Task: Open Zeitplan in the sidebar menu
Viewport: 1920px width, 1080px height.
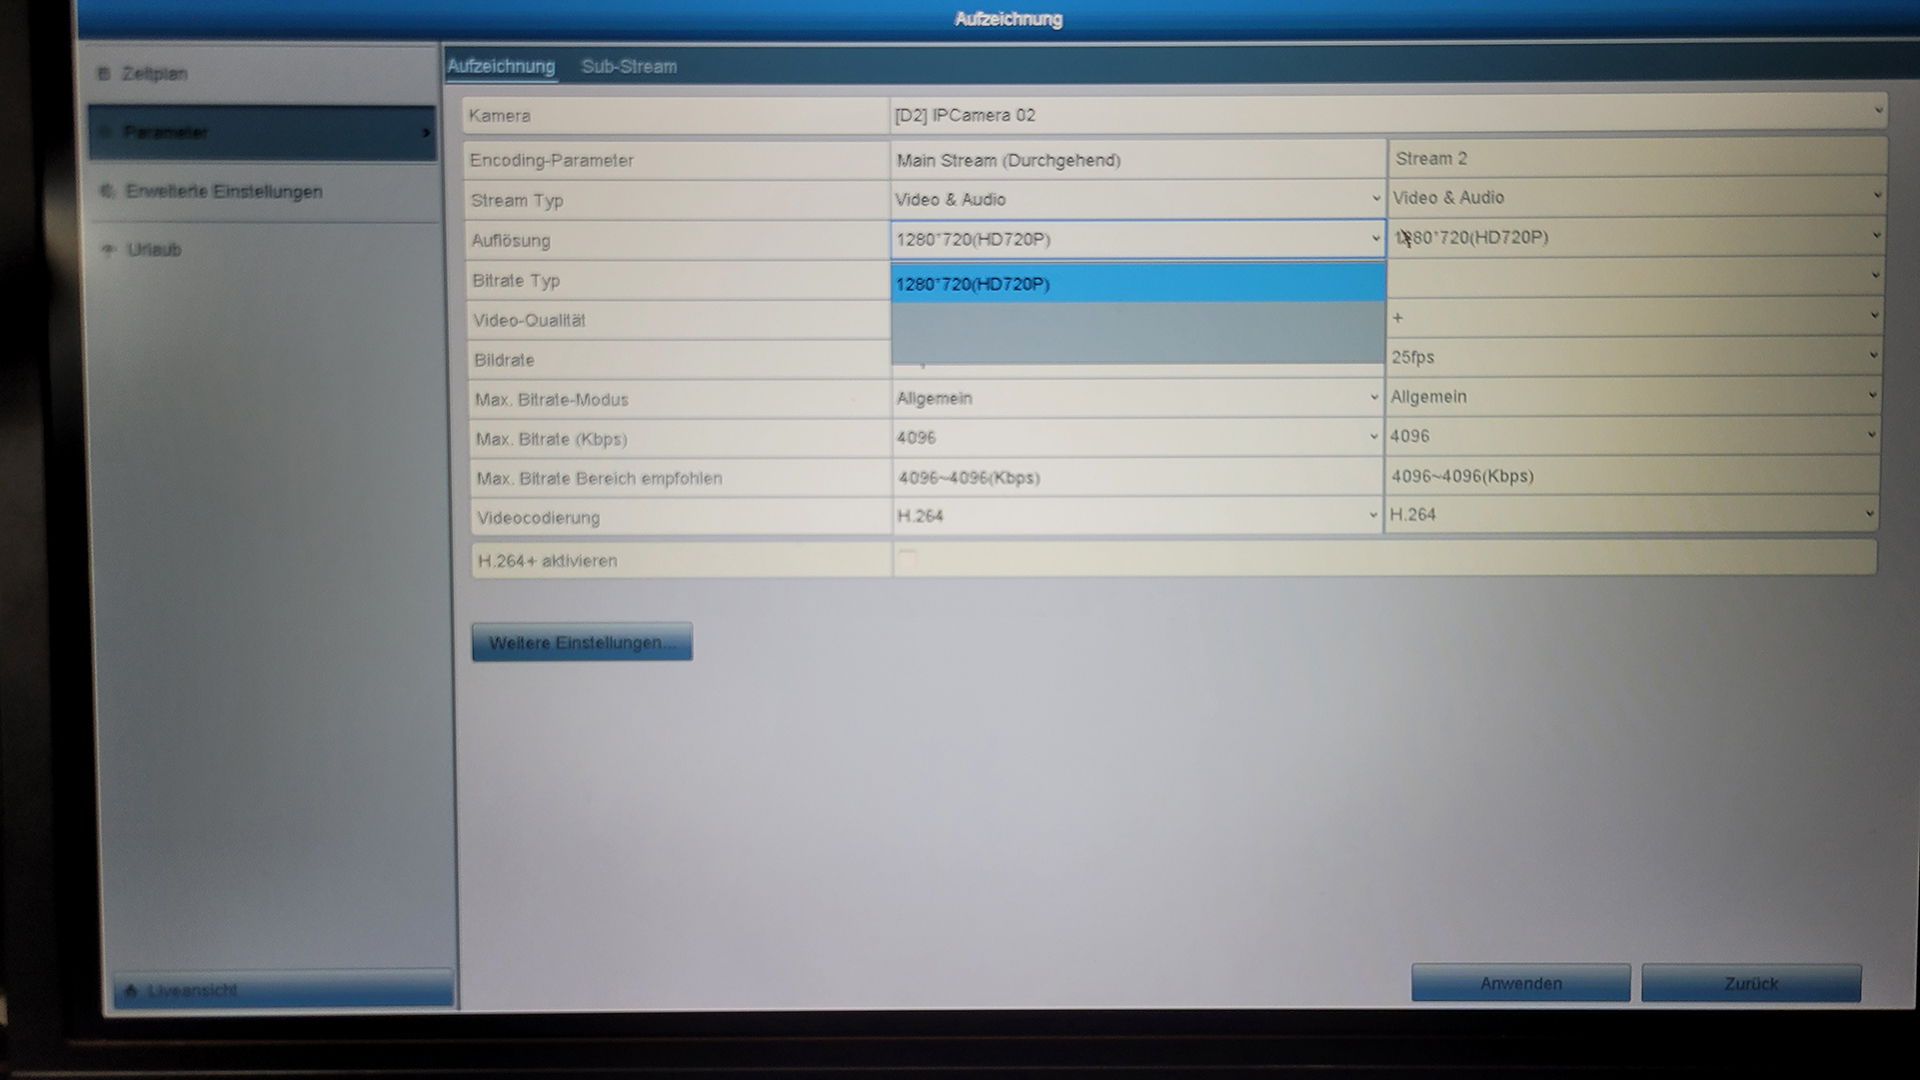Action: (x=154, y=74)
